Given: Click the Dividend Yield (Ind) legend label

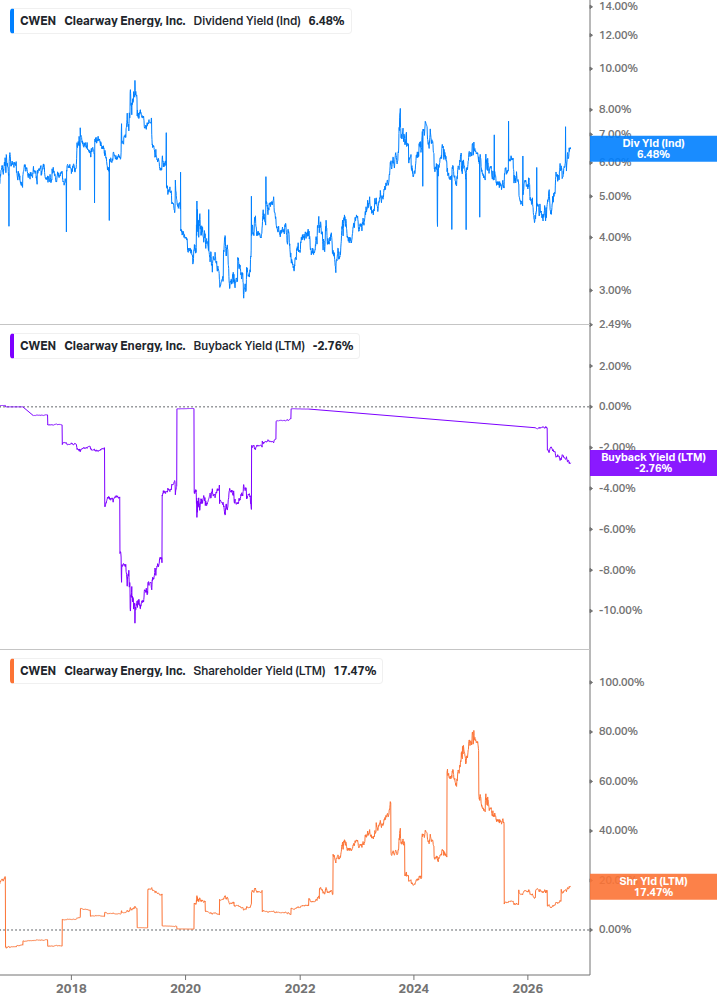Looking at the screenshot, I should (x=247, y=21).
